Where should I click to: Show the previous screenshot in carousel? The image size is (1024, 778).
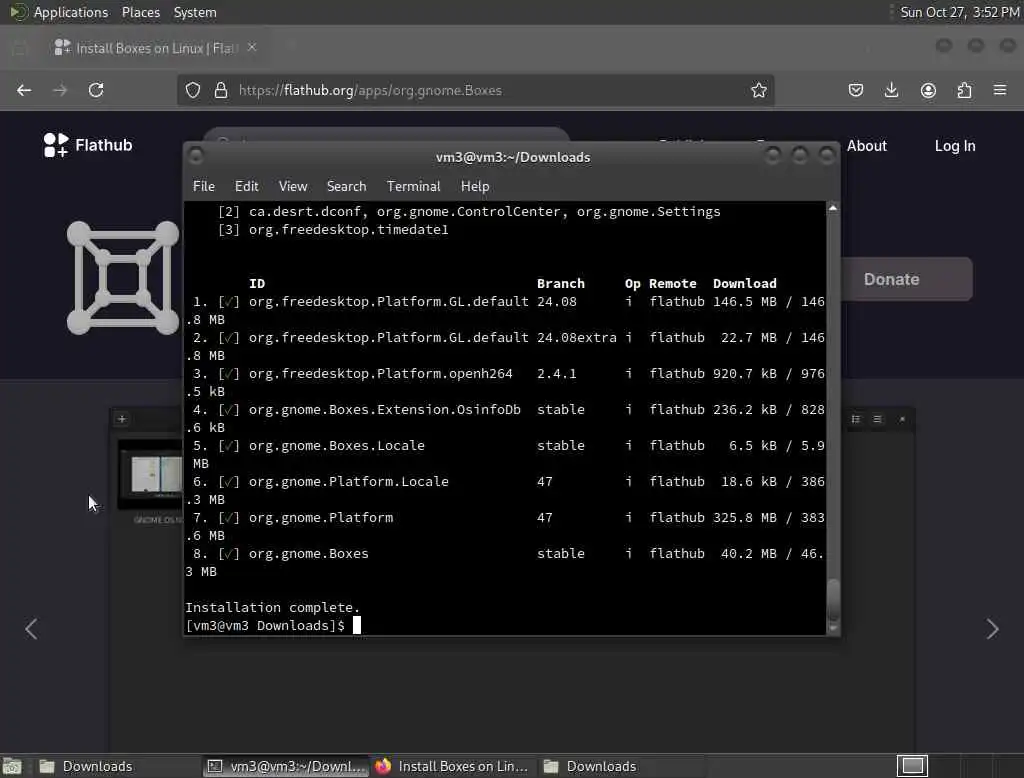click(31, 629)
